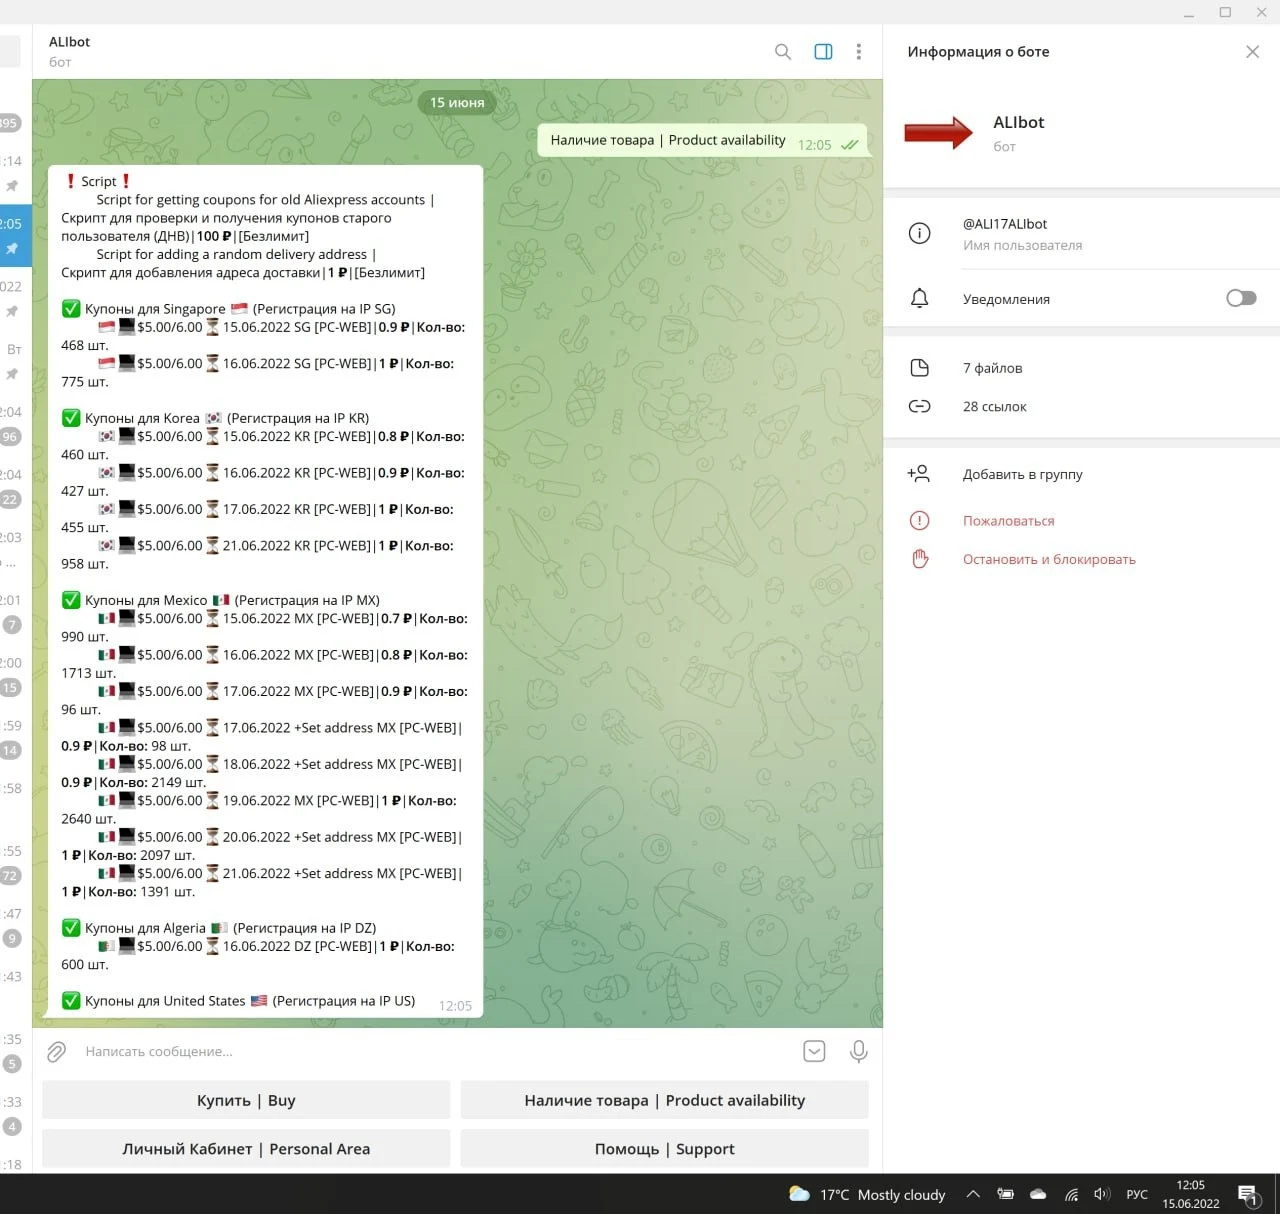Open the battery status tray icon
Screen dimensions: 1280x1214
tap(1005, 1194)
